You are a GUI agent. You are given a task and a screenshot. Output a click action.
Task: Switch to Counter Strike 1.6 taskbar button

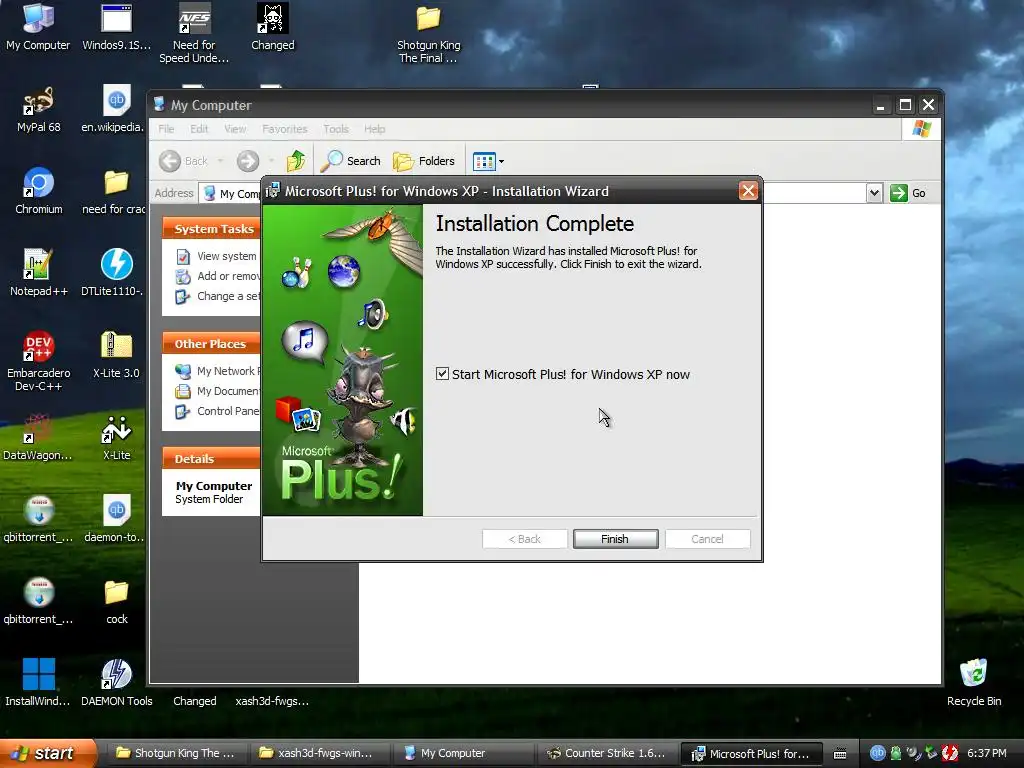[x=606, y=753]
